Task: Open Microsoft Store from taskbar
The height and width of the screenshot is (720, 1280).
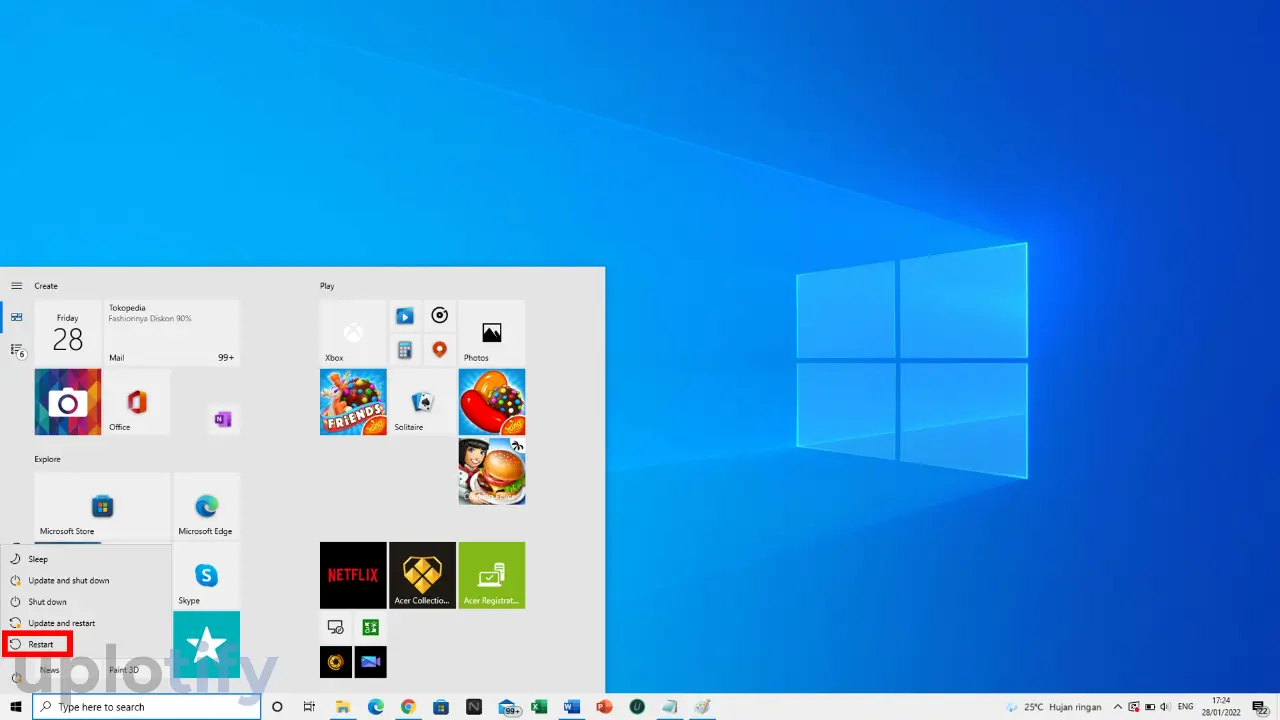Action: pyautogui.click(x=441, y=707)
